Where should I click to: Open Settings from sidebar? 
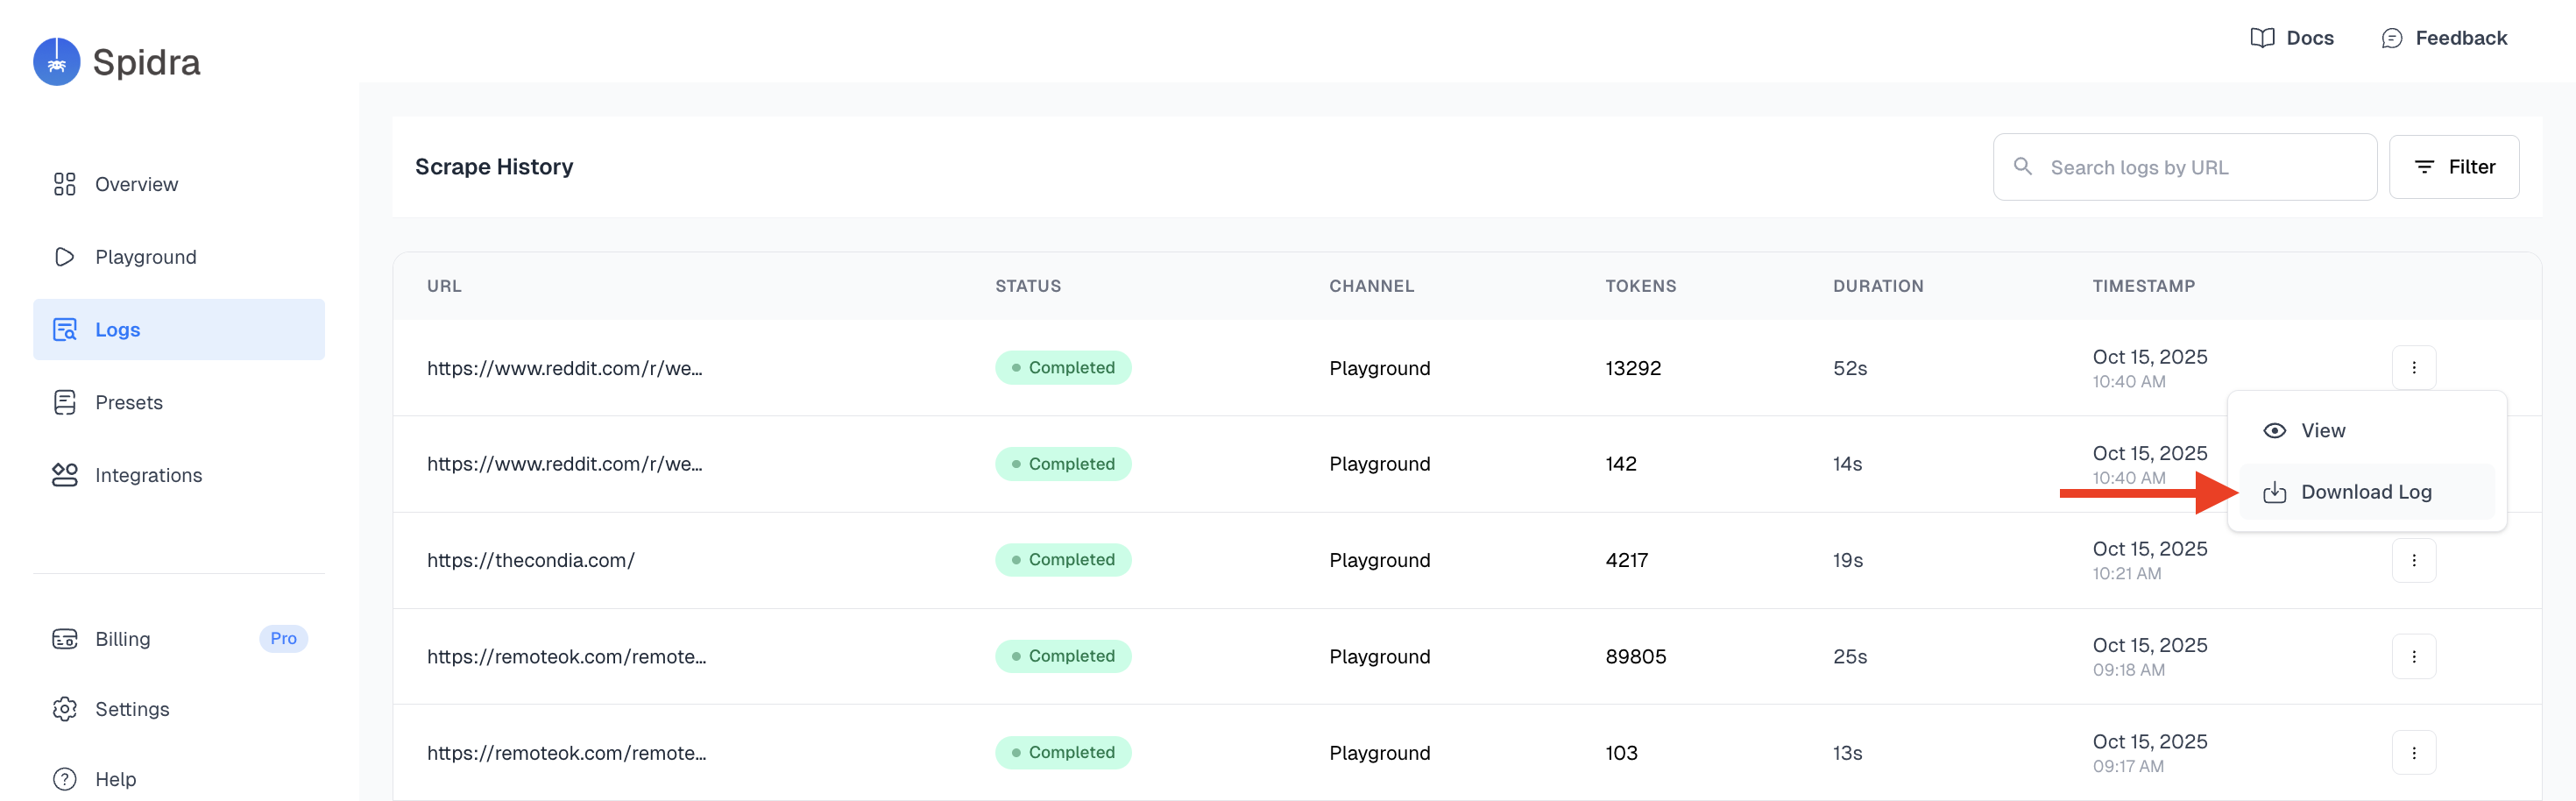(x=178, y=709)
